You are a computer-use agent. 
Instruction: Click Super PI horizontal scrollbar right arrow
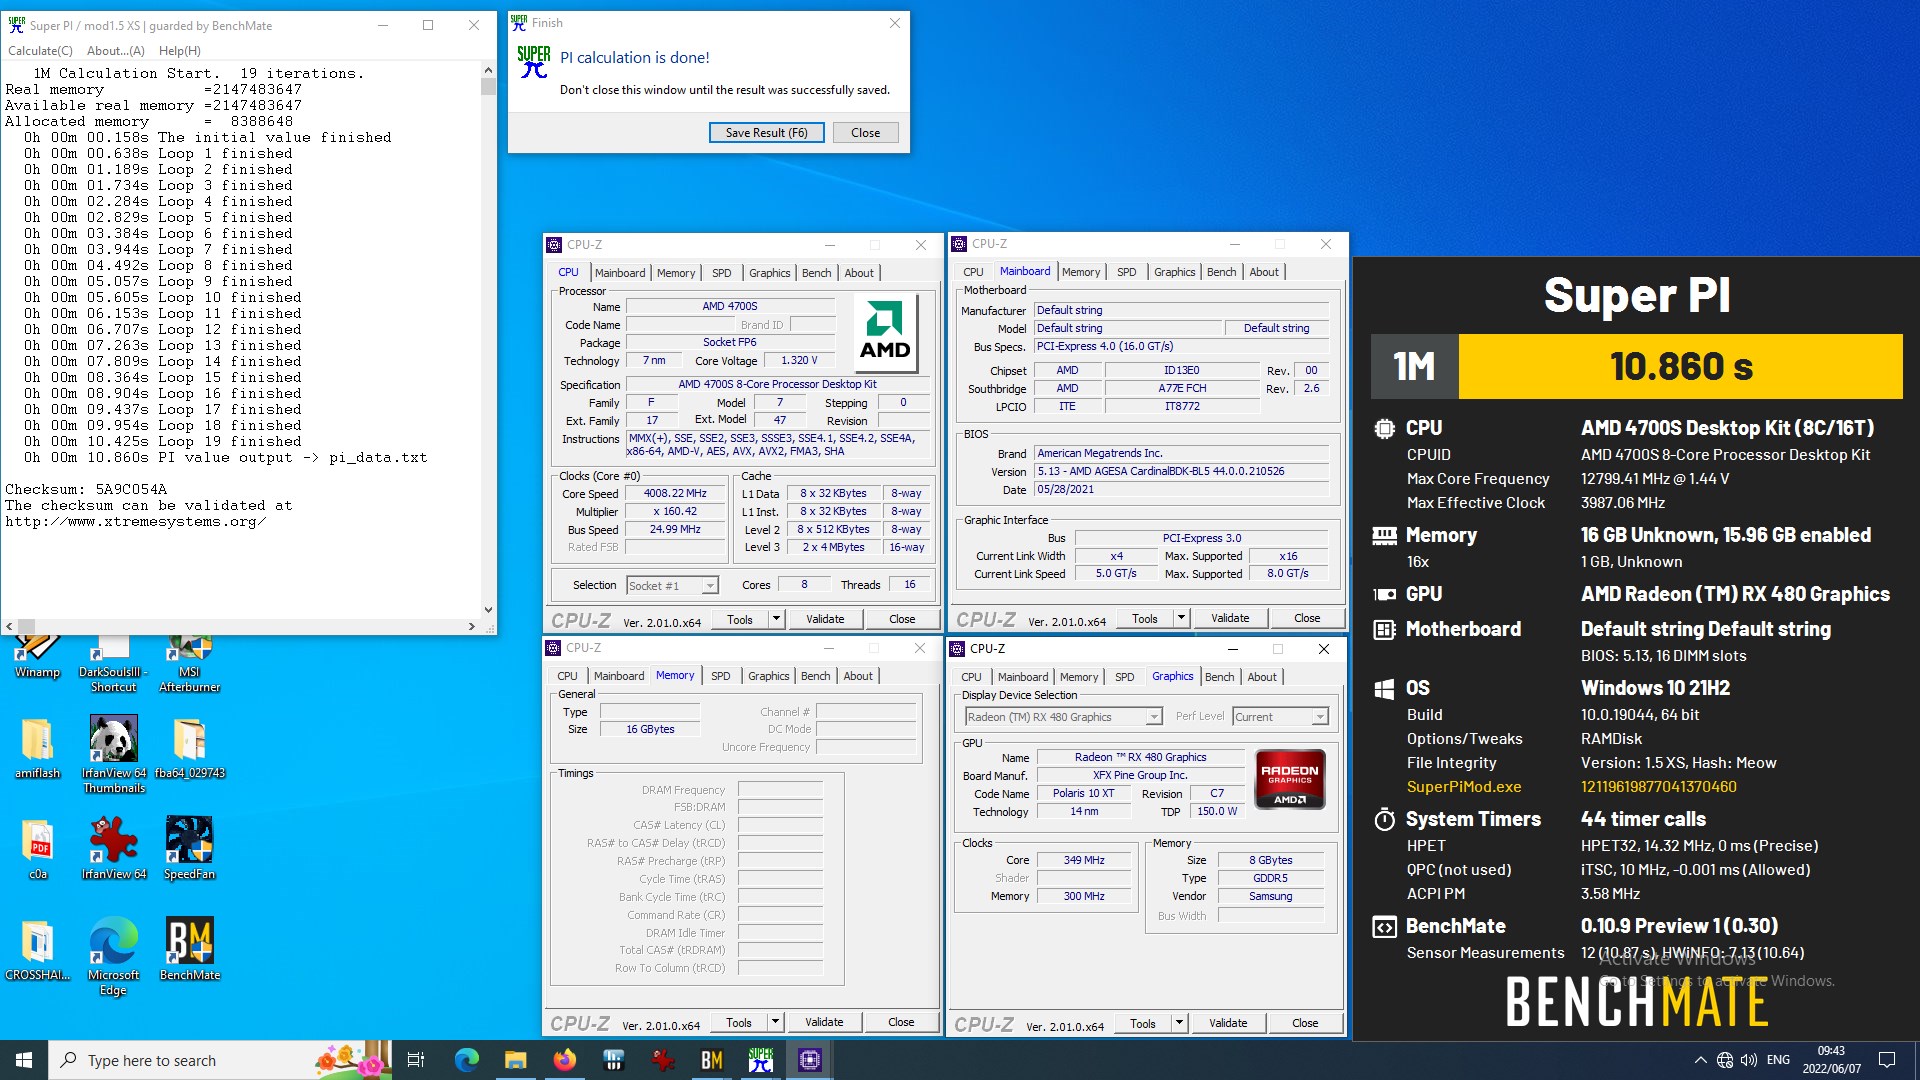(x=471, y=626)
